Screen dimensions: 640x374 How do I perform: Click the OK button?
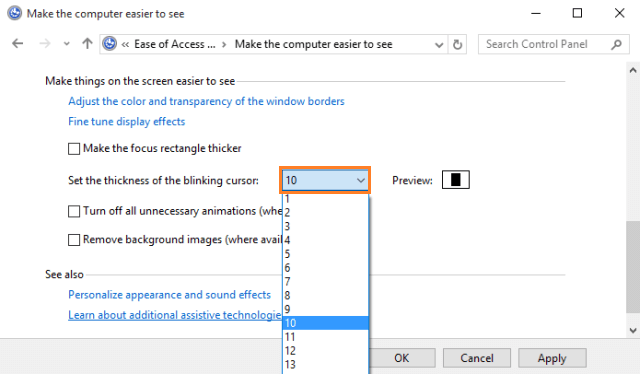402,358
